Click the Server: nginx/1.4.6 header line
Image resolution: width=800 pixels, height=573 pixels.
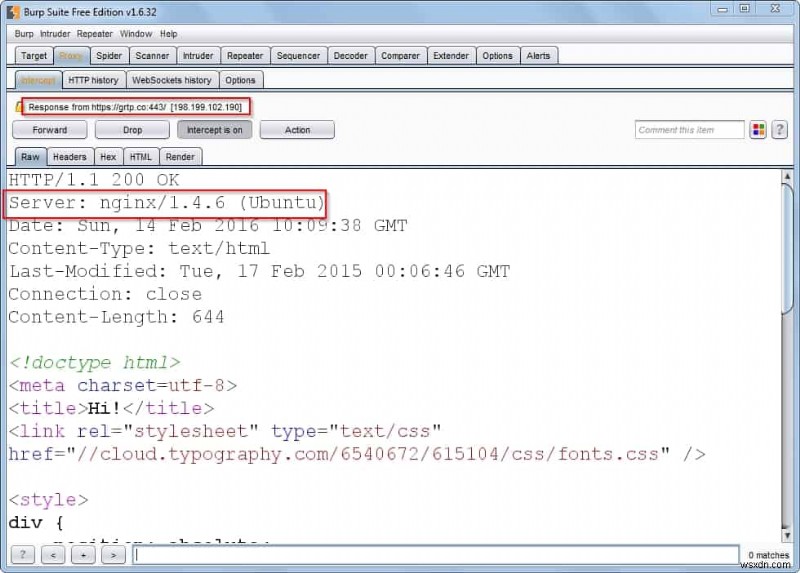coord(166,203)
